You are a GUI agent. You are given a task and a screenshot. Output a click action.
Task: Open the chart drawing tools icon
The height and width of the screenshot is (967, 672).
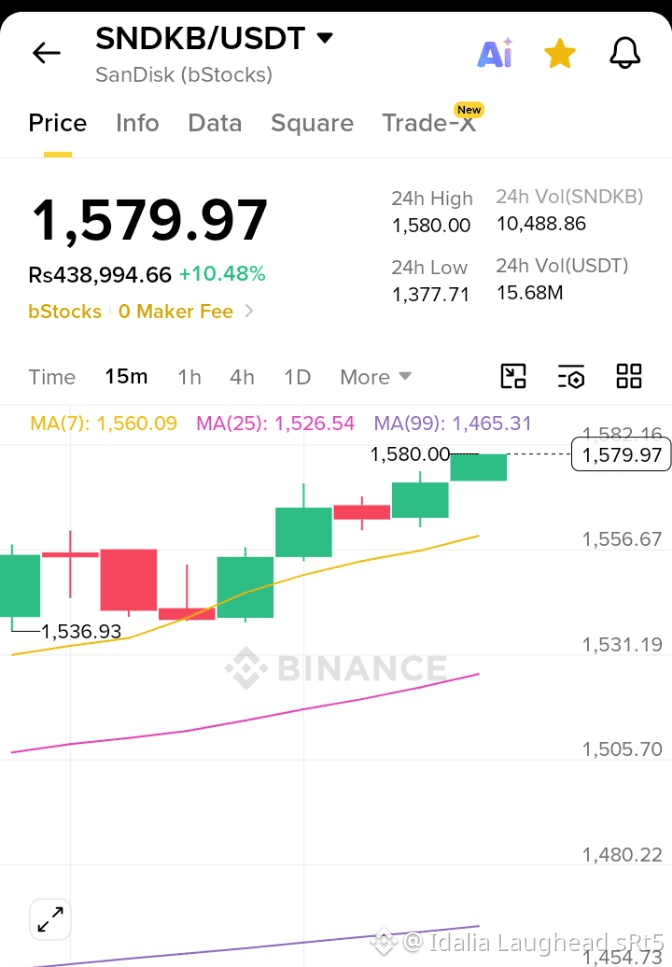pos(513,376)
